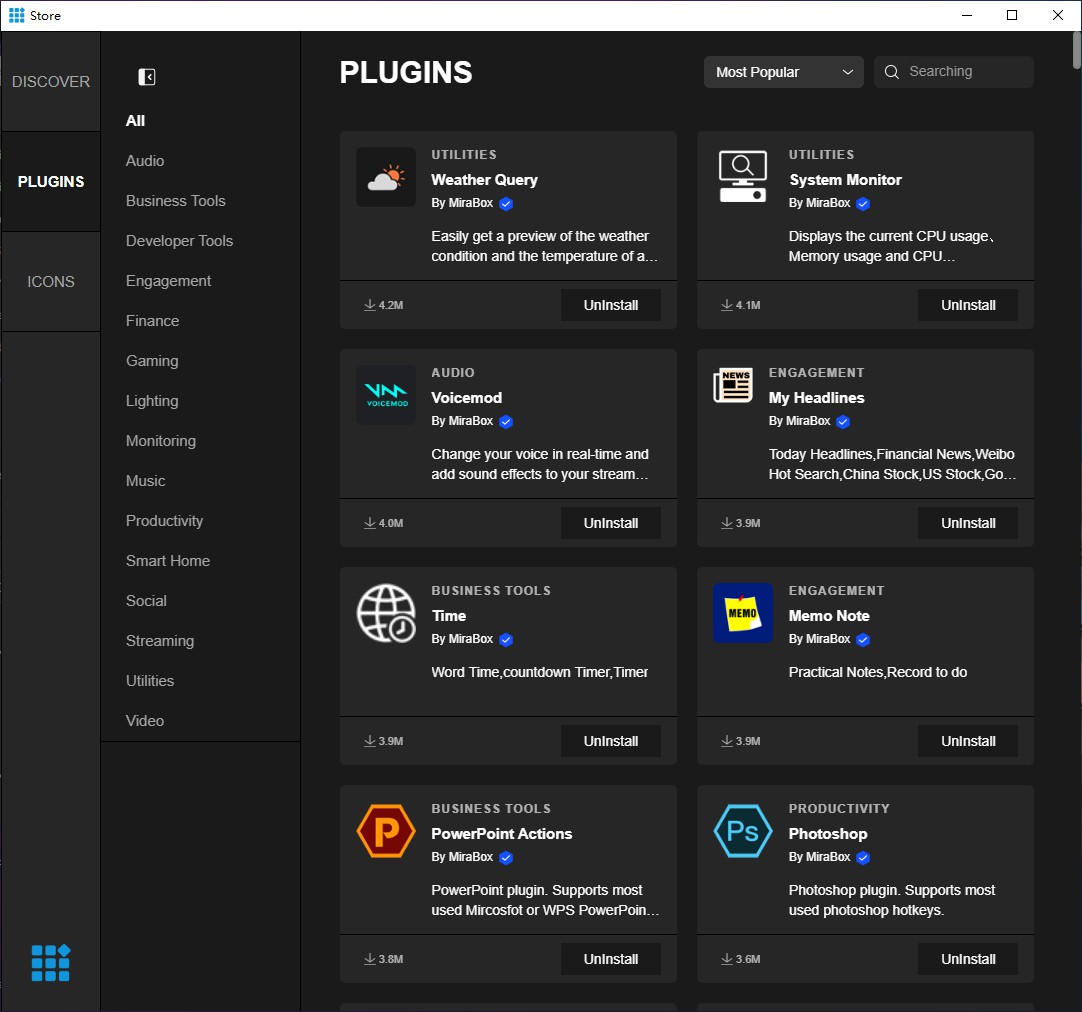Select the Productivity category
Screen dimensions: 1082x1012
164,521
